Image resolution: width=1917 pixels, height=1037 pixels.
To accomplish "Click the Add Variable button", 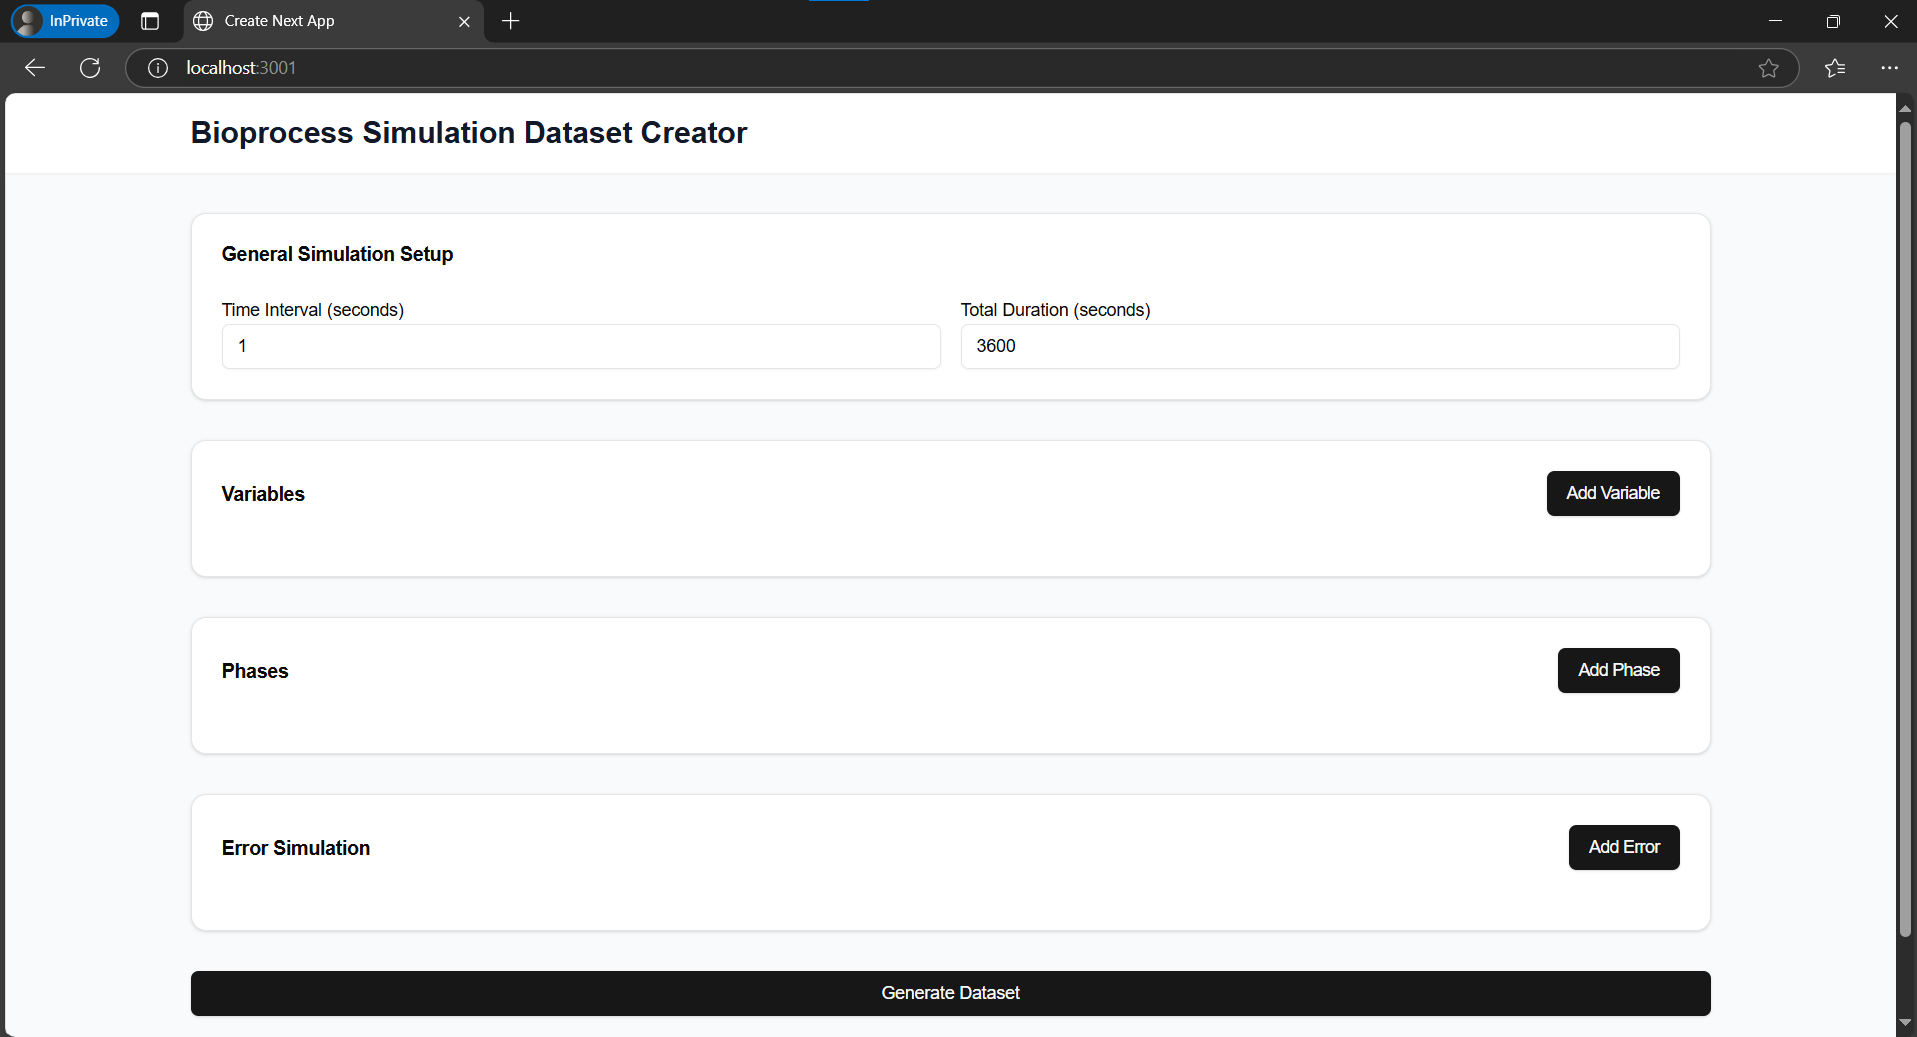I will 1613,493.
